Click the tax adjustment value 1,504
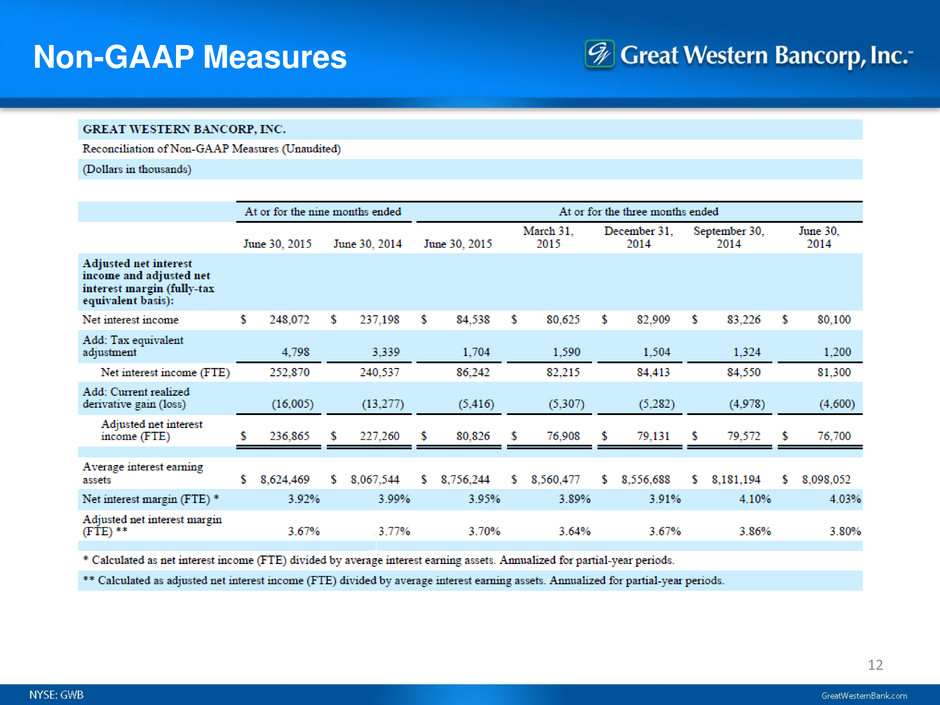The image size is (940, 705). tap(656, 352)
